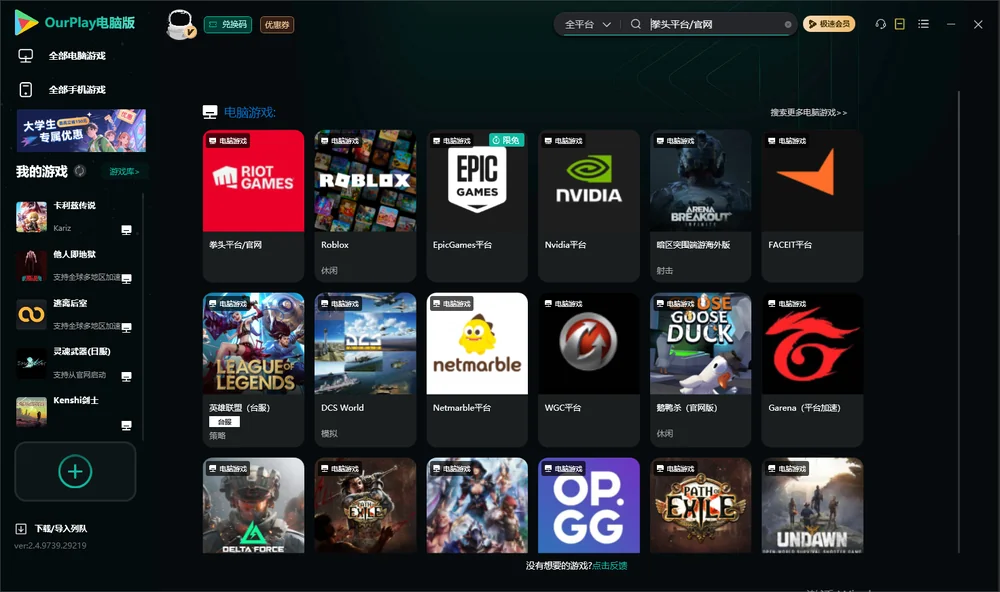The height and width of the screenshot is (592, 1000).
Task: Click the 极速会员 membership button
Action: (x=829, y=24)
